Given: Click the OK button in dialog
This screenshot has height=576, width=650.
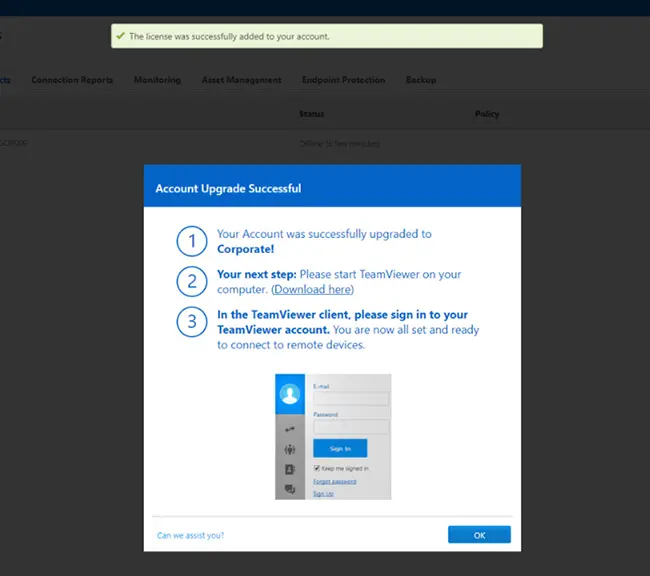Looking at the screenshot, I should click(x=479, y=535).
